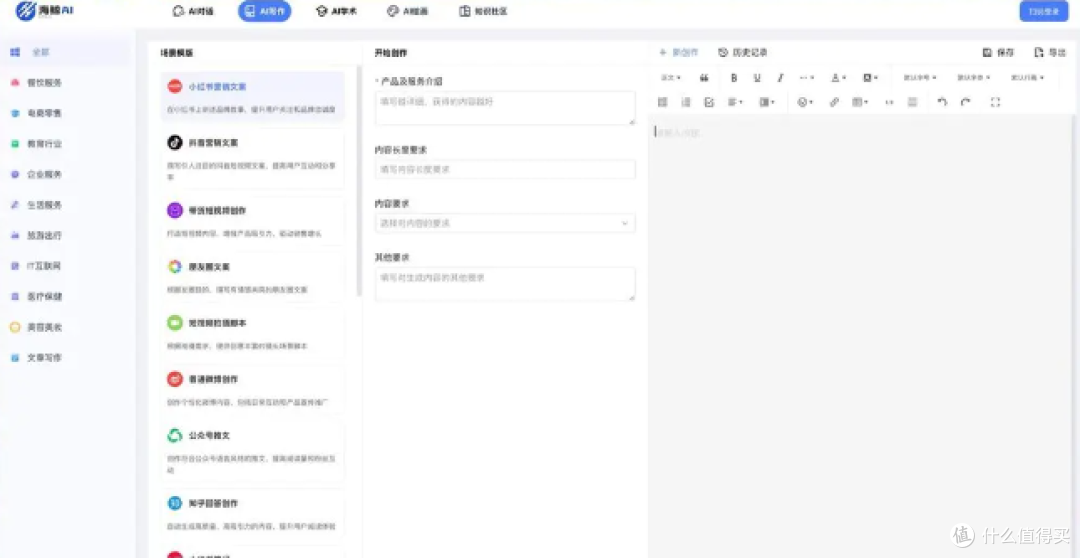Open 历史记录 history
Screen dimensions: 1080x558
[x=742, y=52]
